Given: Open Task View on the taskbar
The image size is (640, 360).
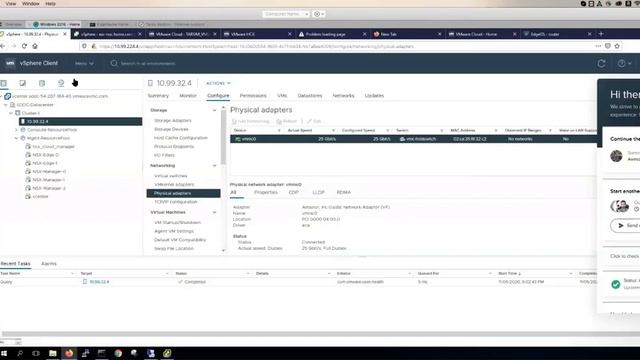Looking at the screenshot, I should point(36,353).
